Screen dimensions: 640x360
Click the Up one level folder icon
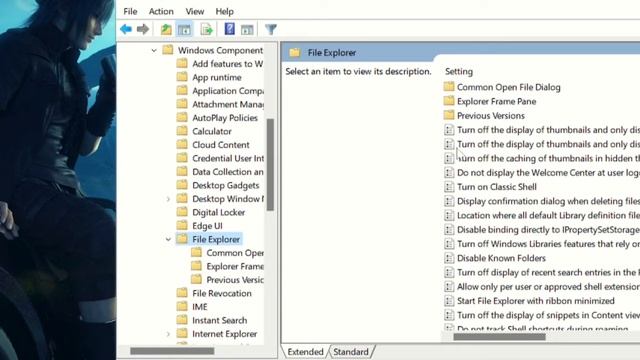click(166, 29)
